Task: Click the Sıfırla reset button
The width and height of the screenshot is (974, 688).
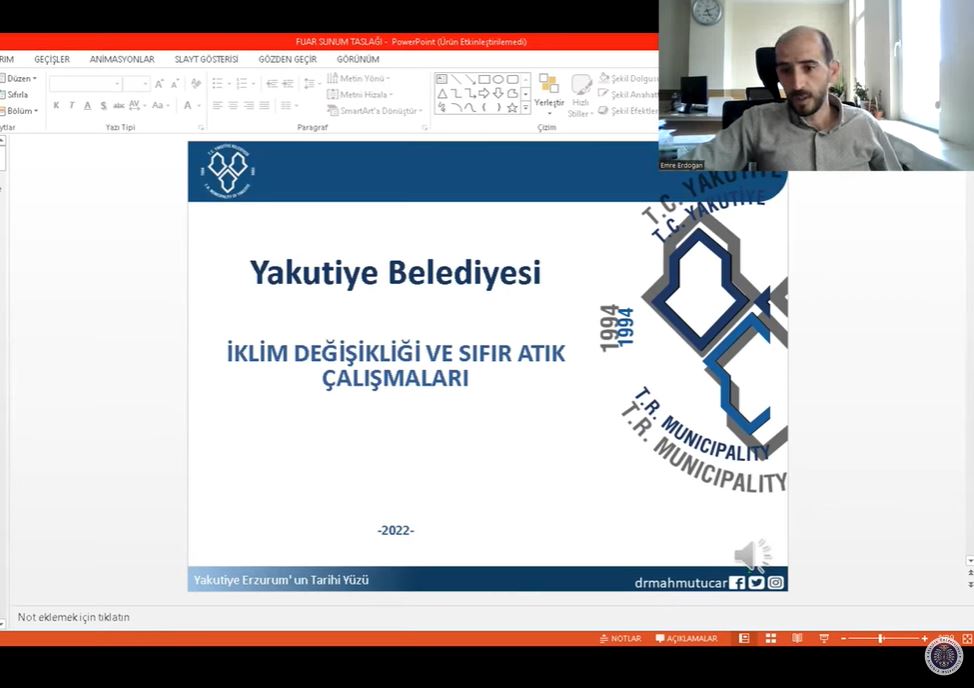Action: (x=17, y=95)
